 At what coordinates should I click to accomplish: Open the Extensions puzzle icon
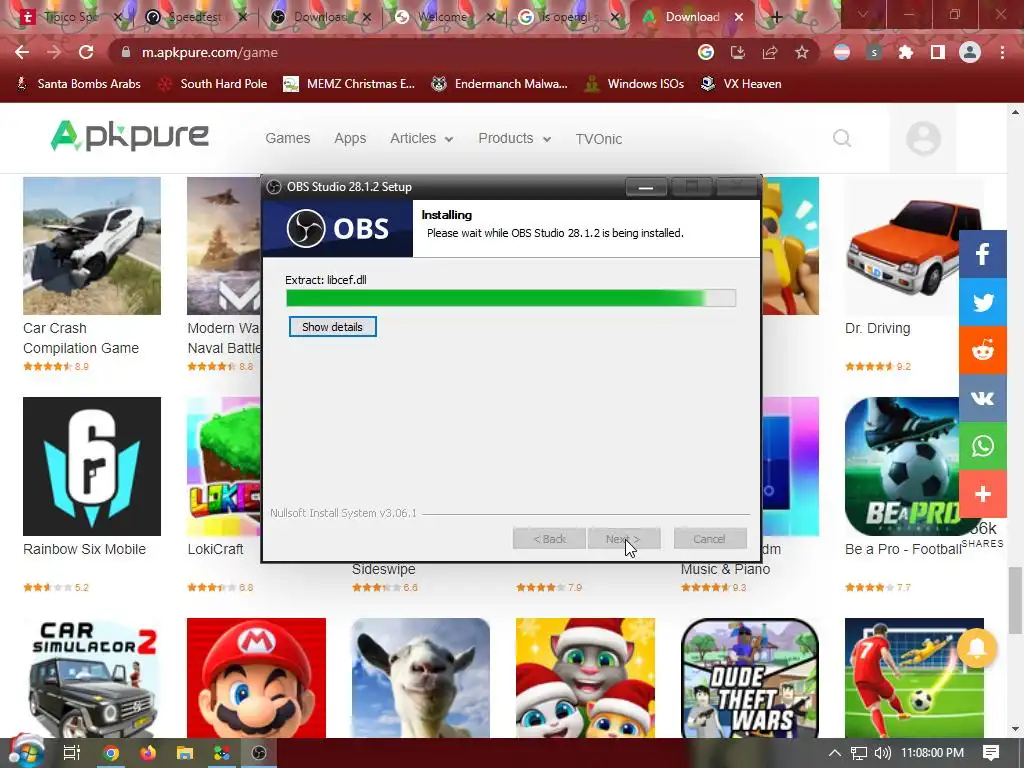click(906, 52)
